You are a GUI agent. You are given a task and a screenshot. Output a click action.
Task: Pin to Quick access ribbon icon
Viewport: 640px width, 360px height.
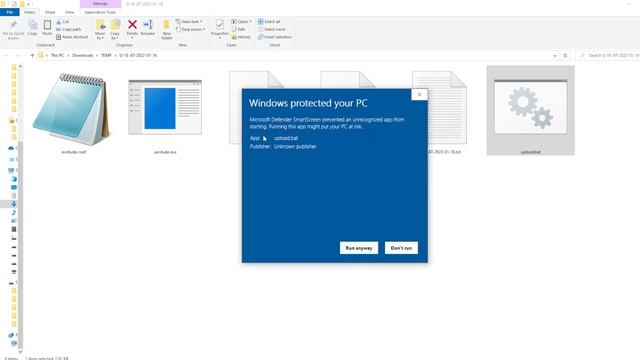coord(13,30)
